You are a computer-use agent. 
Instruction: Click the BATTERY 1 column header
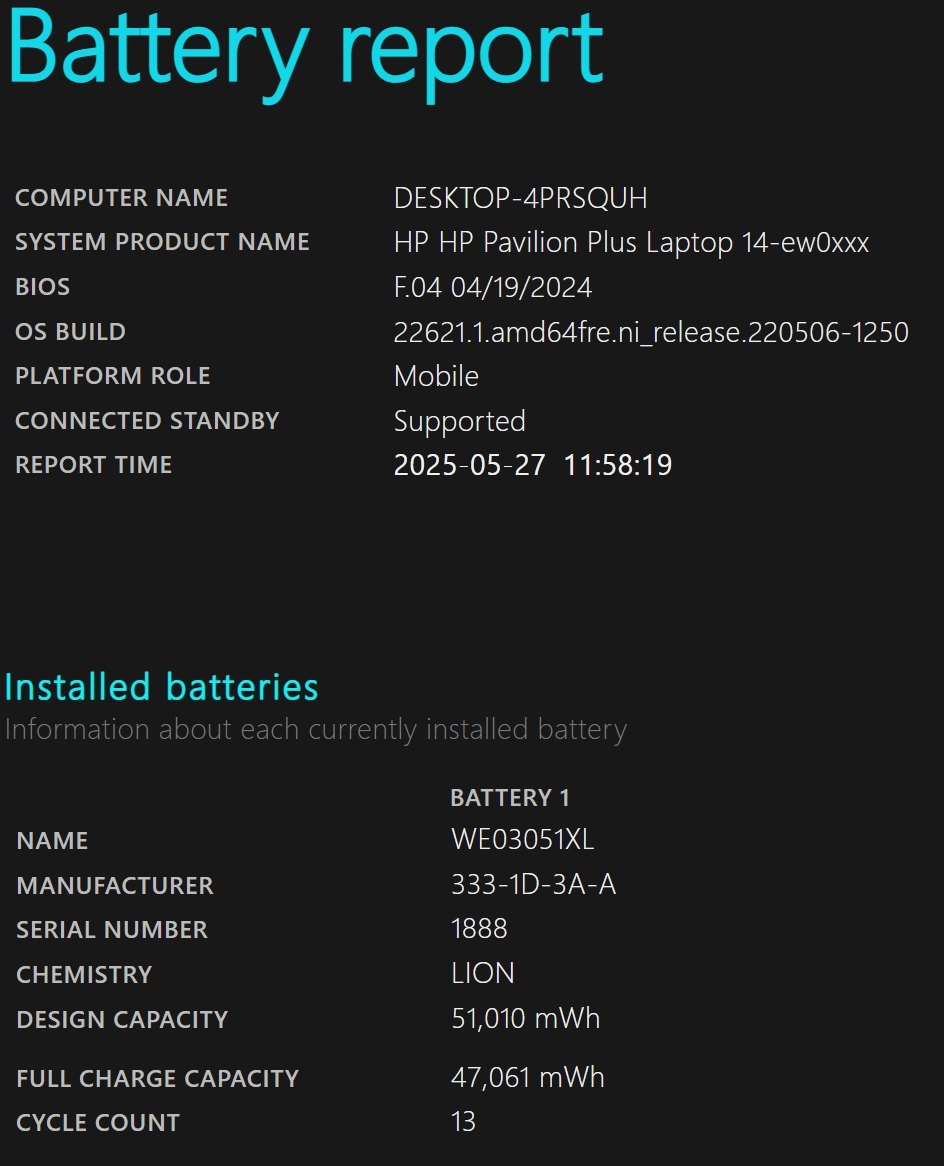click(x=510, y=798)
